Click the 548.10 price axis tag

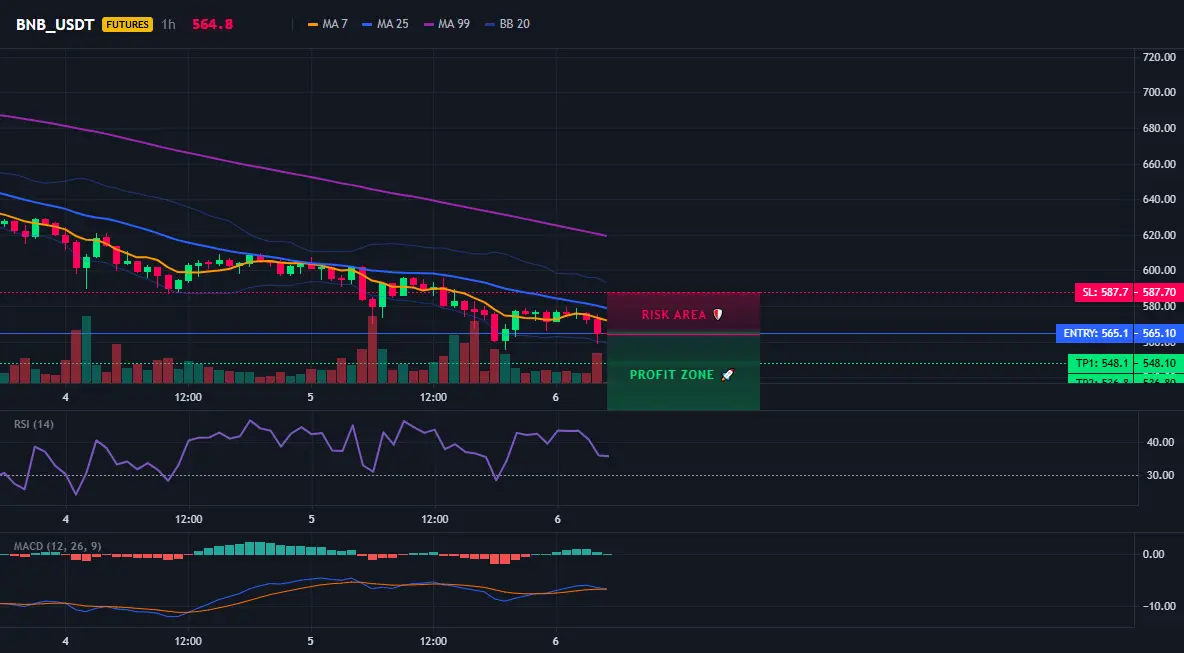tap(1159, 363)
